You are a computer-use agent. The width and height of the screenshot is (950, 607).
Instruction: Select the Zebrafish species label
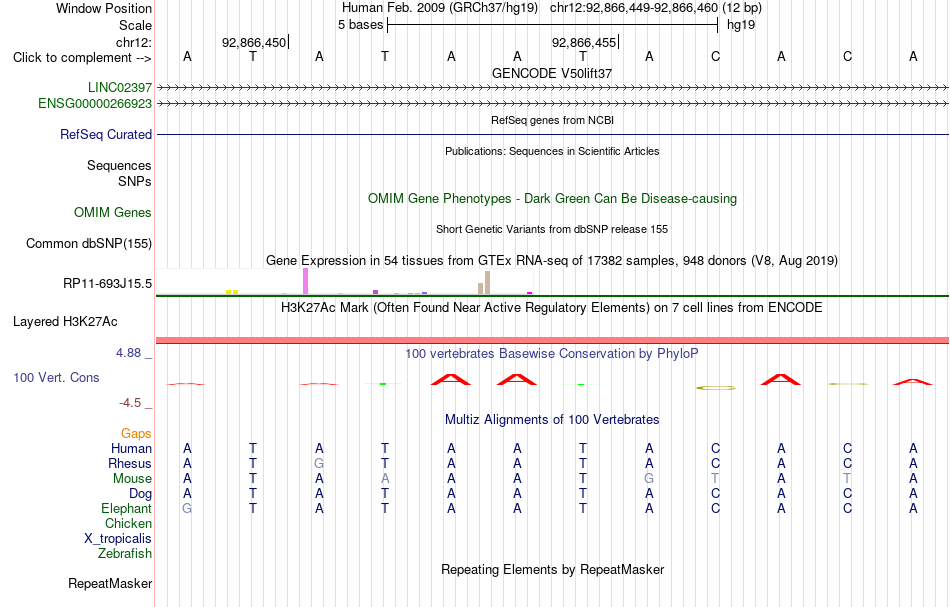pos(125,553)
